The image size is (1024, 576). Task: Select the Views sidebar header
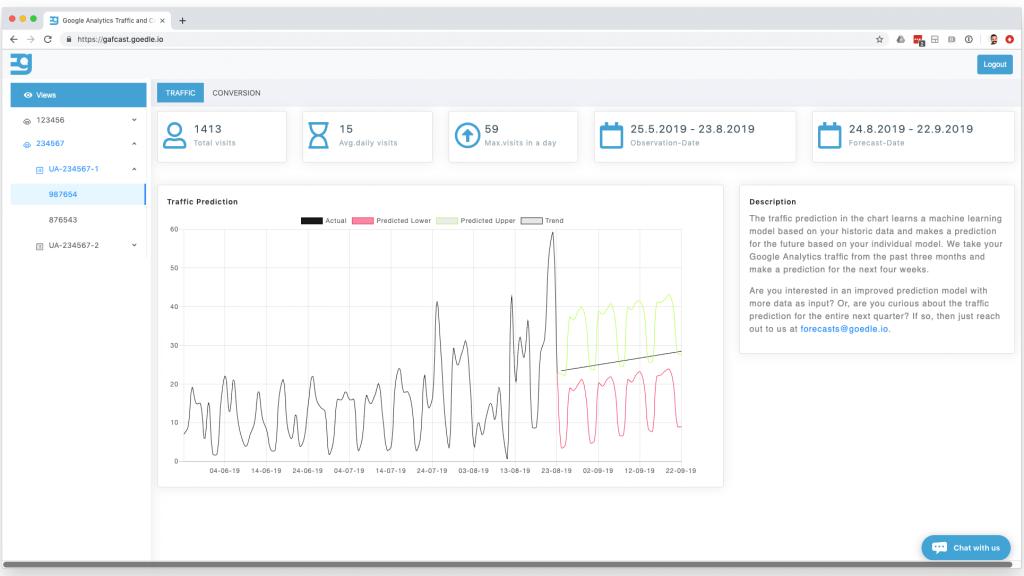pos(78,95)
